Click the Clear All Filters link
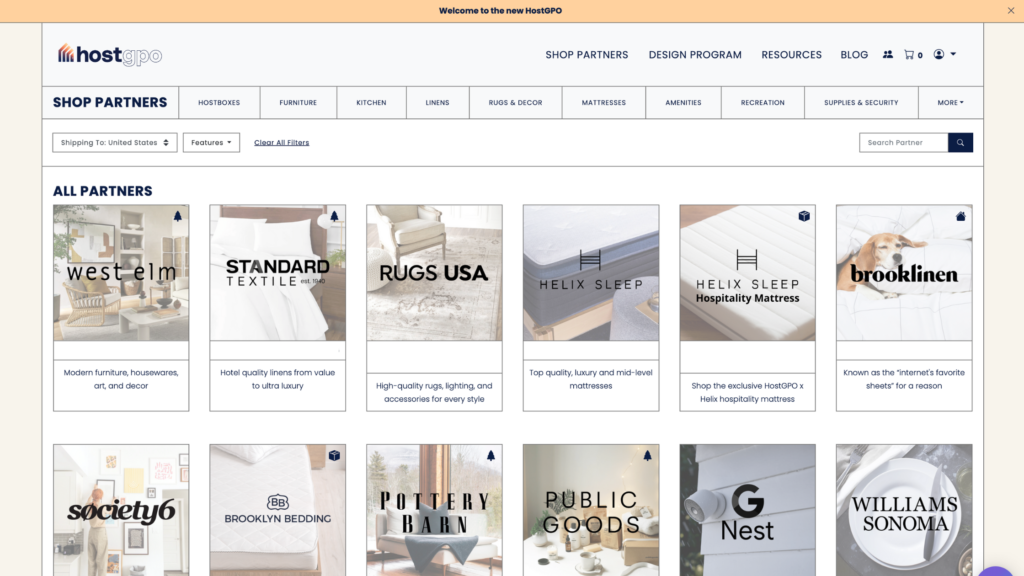Image resolution: width=1024 pixels, height=576 pixels. pyautogui.click(x=281, y=142)
